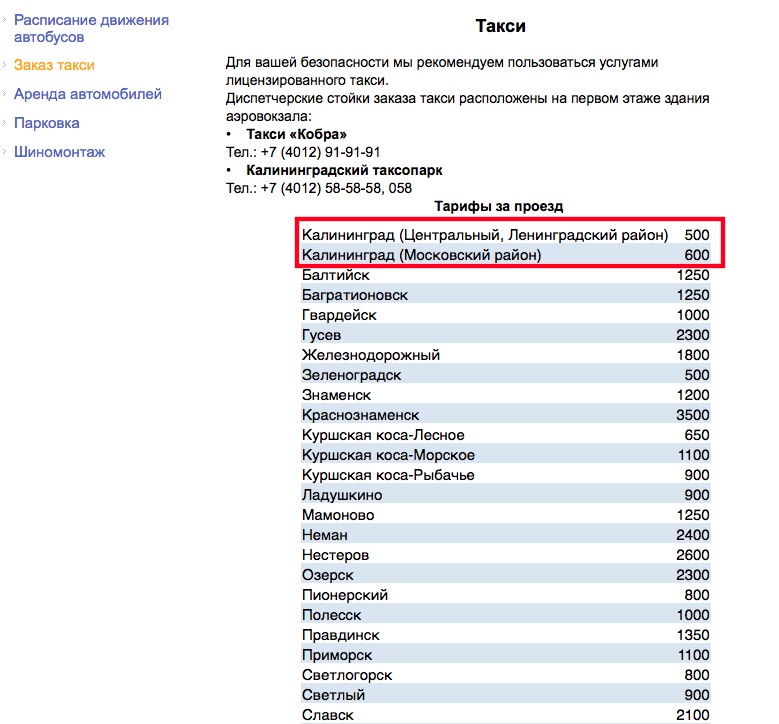Open the Аренда автомобилей page
779x724 pixels.
88,94
